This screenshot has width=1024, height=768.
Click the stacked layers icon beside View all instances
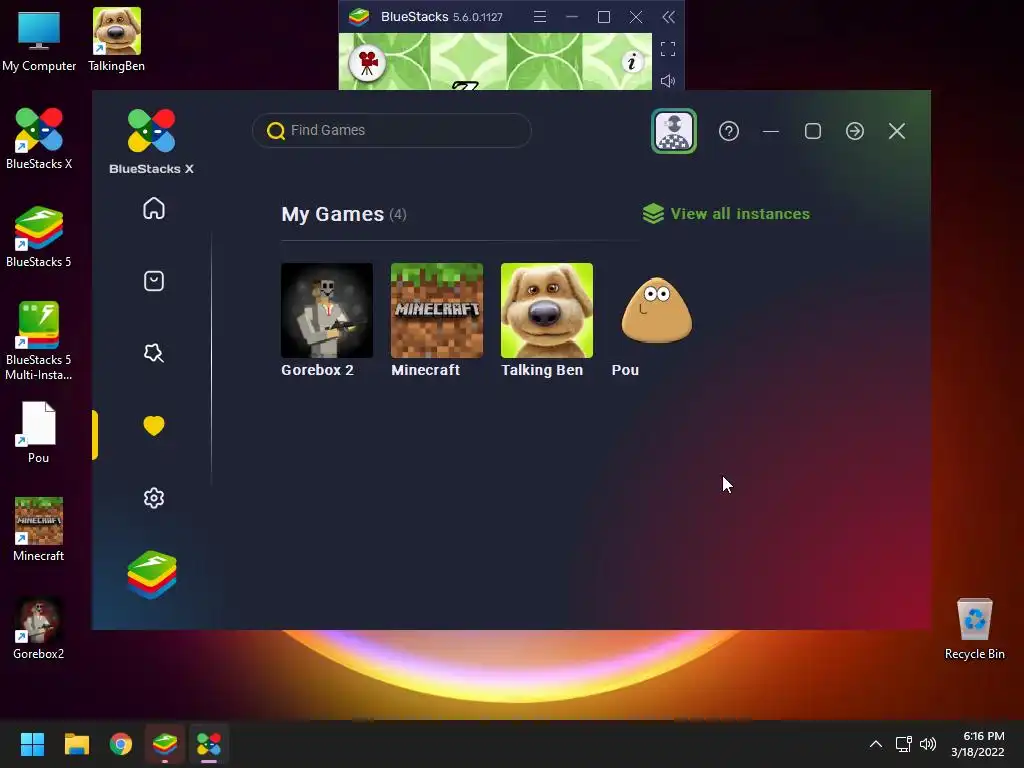tap(653, 214)
